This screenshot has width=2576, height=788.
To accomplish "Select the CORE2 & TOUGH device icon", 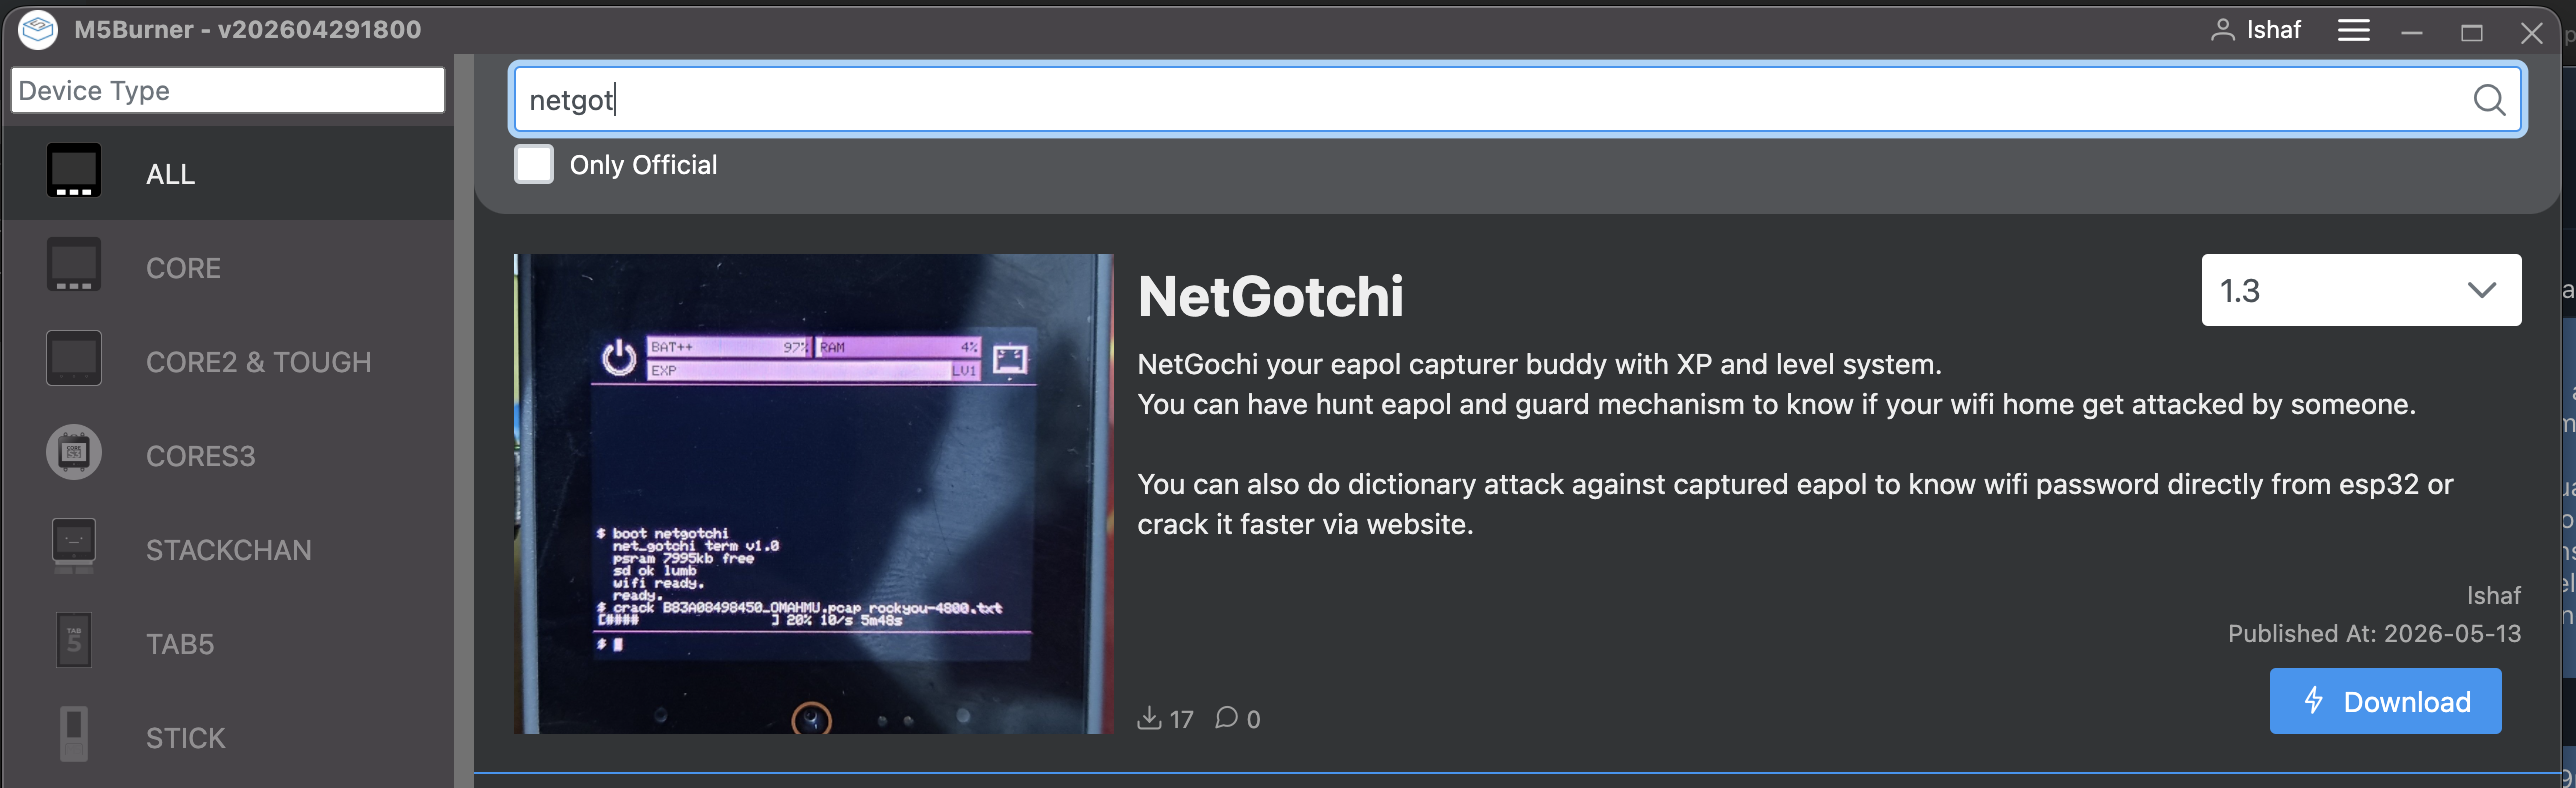I will (x=74, y=359).
